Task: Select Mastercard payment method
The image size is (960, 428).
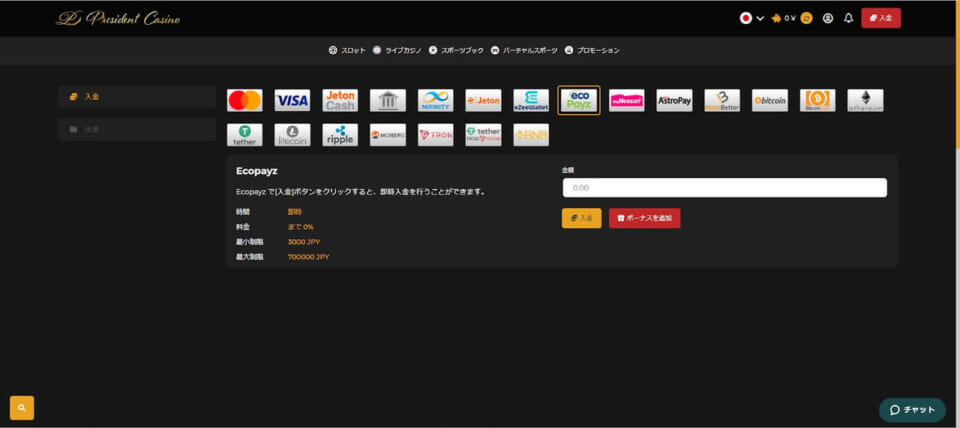Action: tap(244, 100)
